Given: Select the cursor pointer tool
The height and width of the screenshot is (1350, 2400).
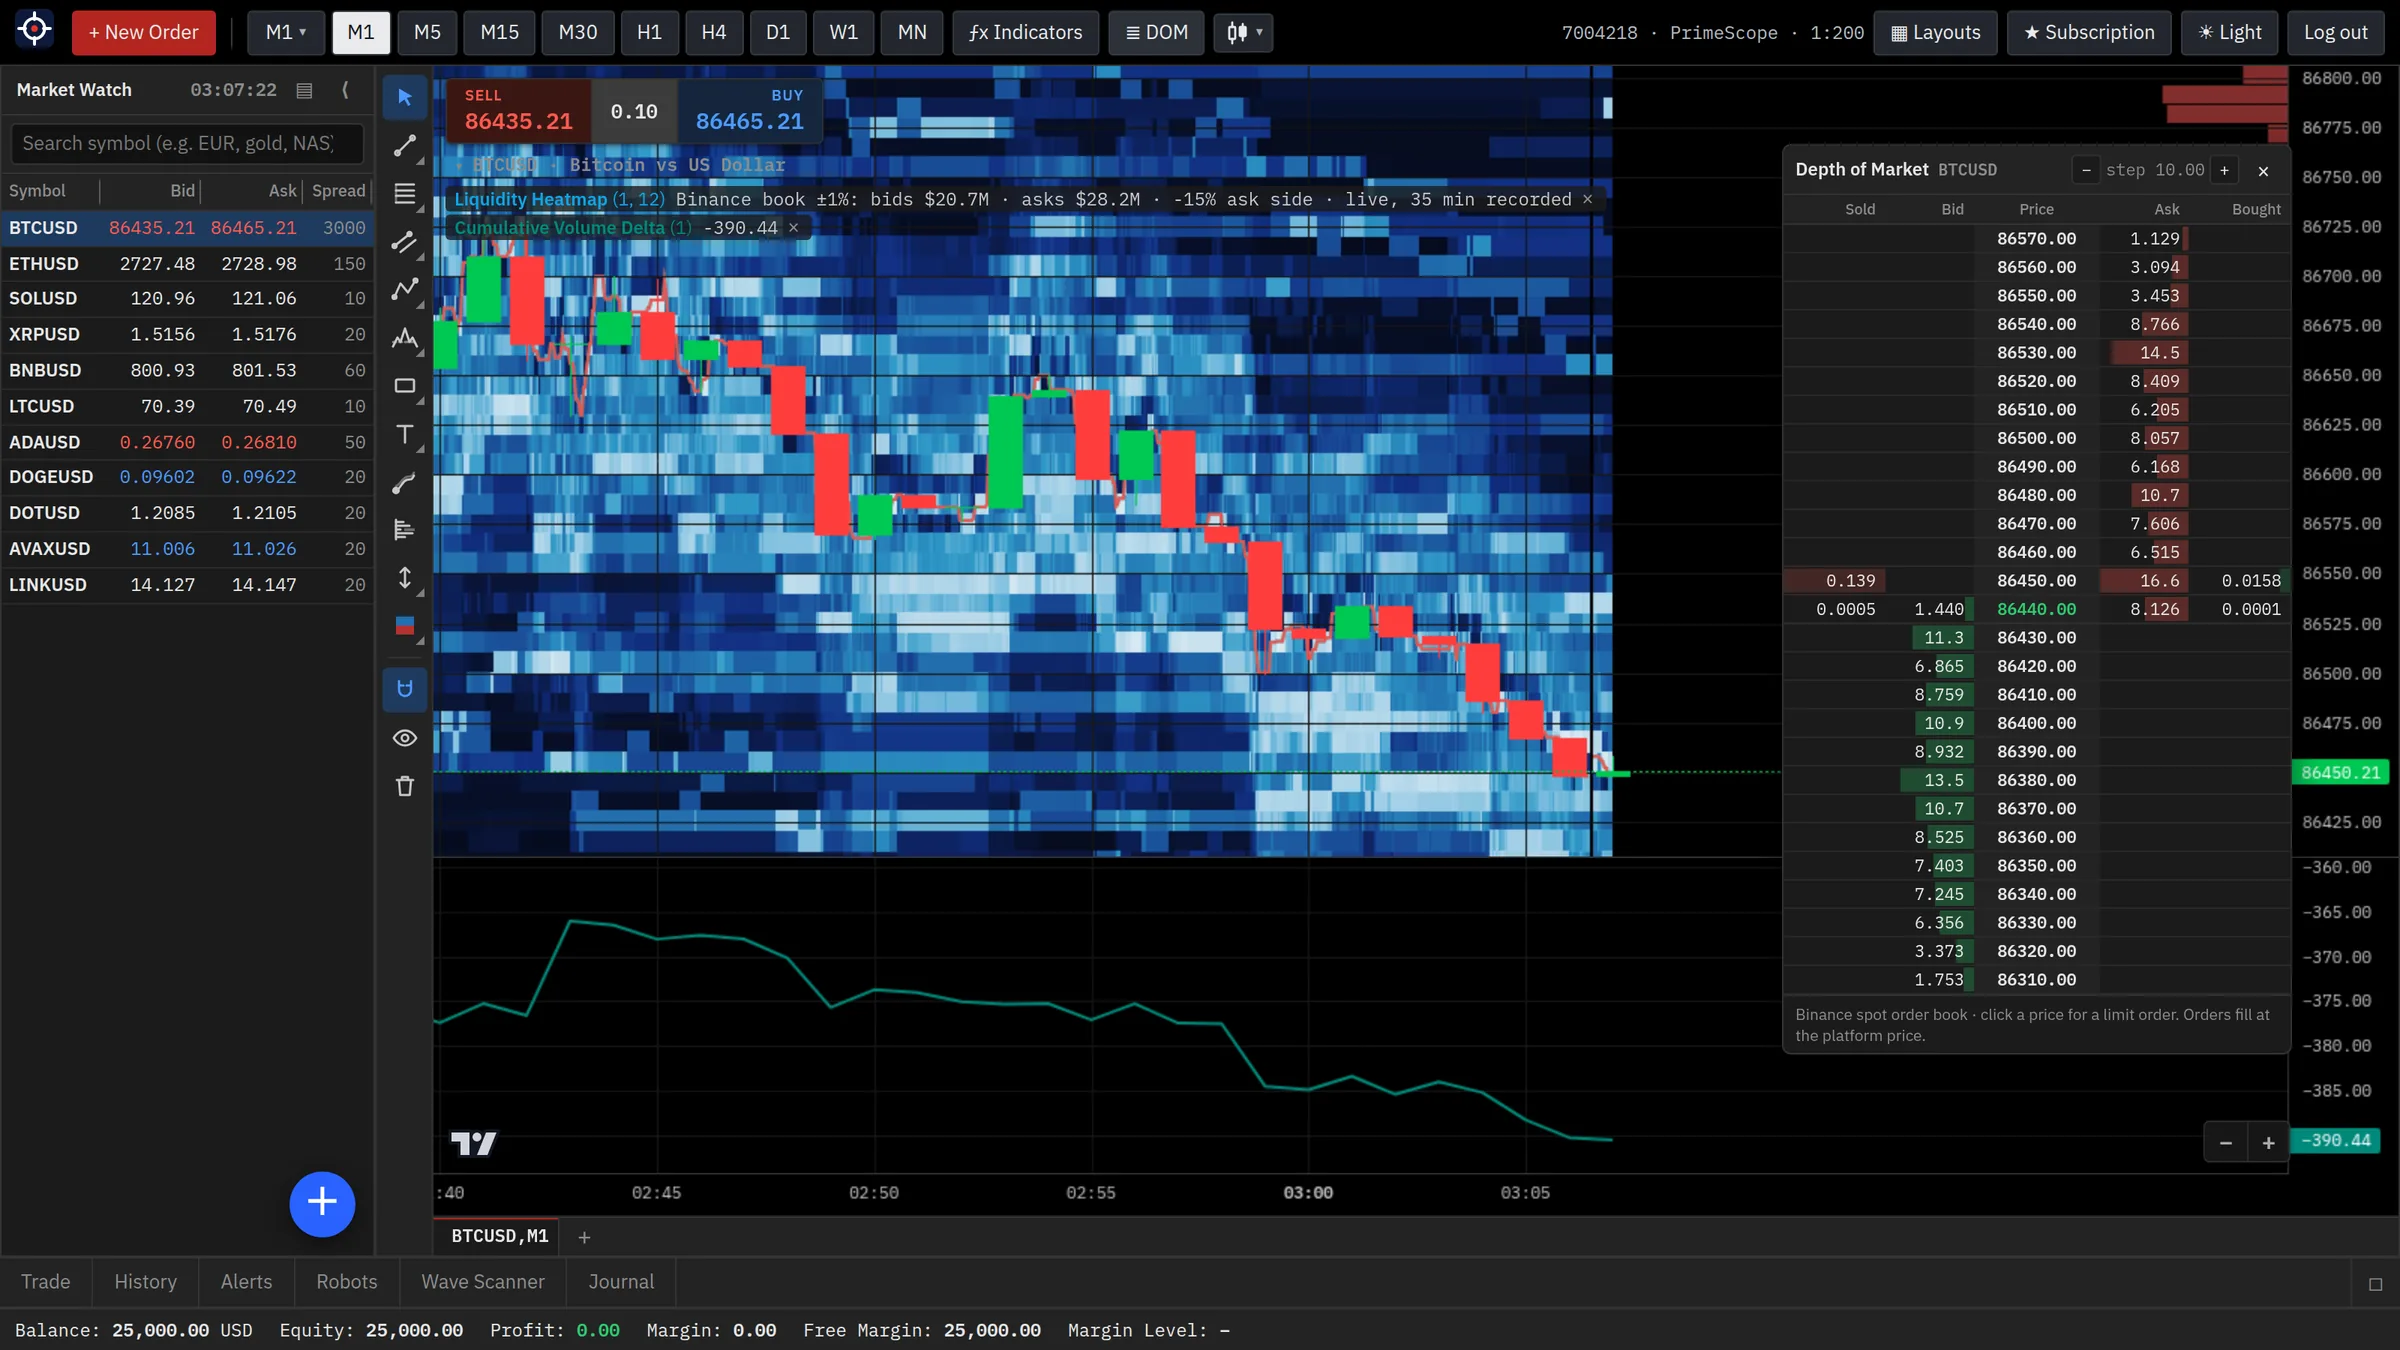Looking at the screenshot, I should [x=404, y=97].
